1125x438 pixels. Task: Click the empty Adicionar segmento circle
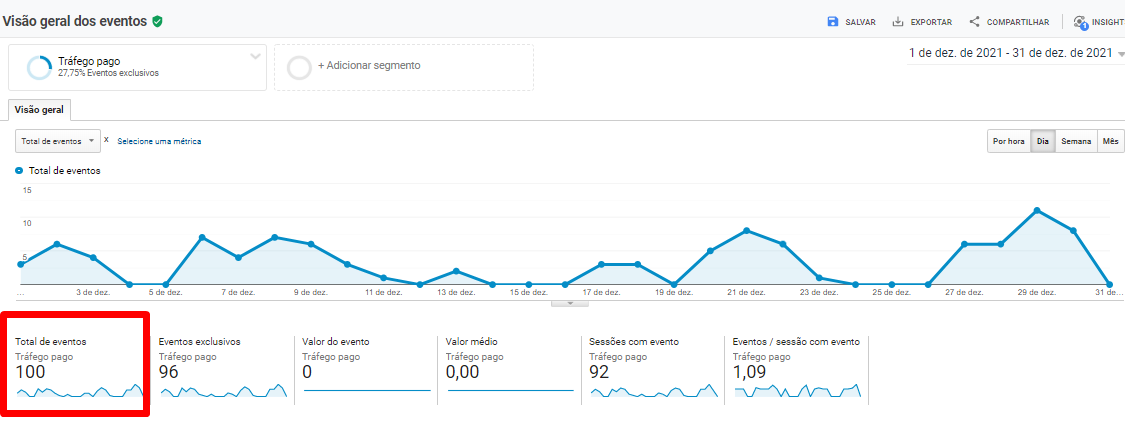click(299, 67)
